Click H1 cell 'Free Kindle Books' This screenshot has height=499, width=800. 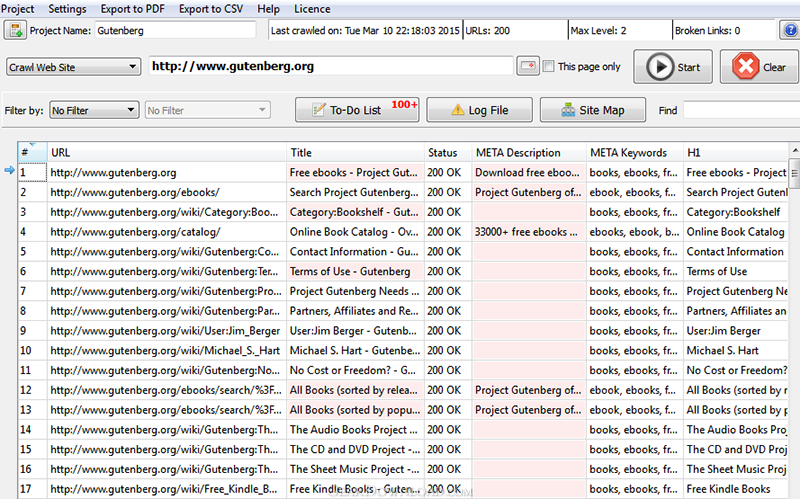point(736,489)
